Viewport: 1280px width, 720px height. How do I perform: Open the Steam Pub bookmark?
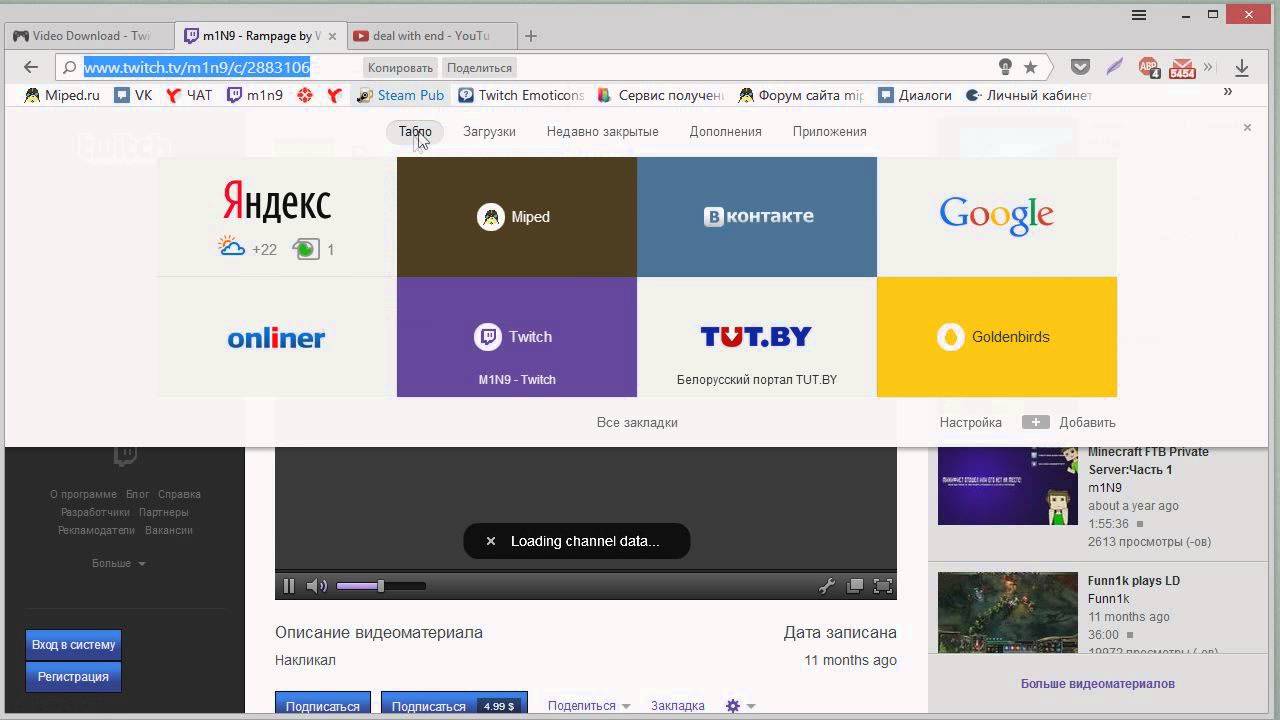(x=400, y=95)
